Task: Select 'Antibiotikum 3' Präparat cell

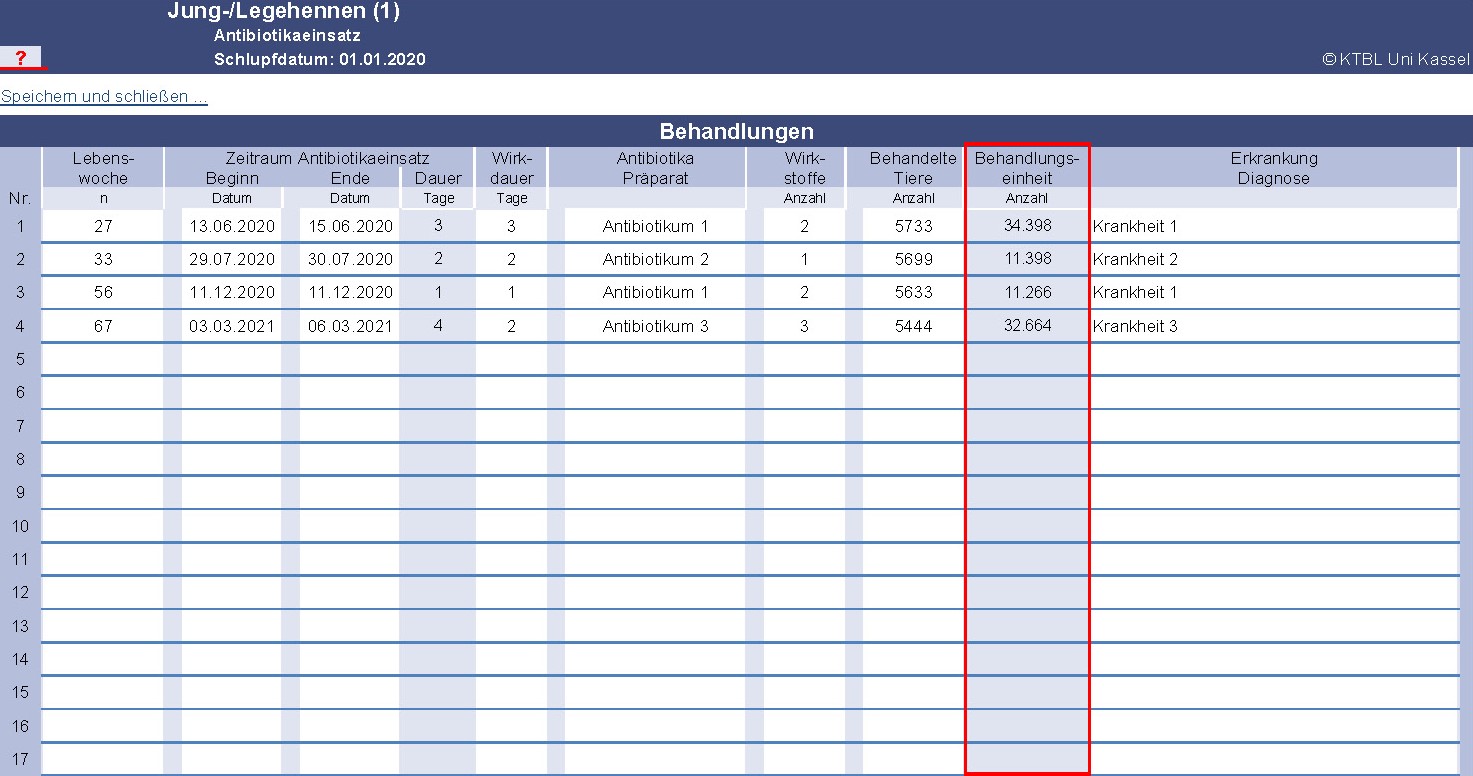Action: coord(655,326)
